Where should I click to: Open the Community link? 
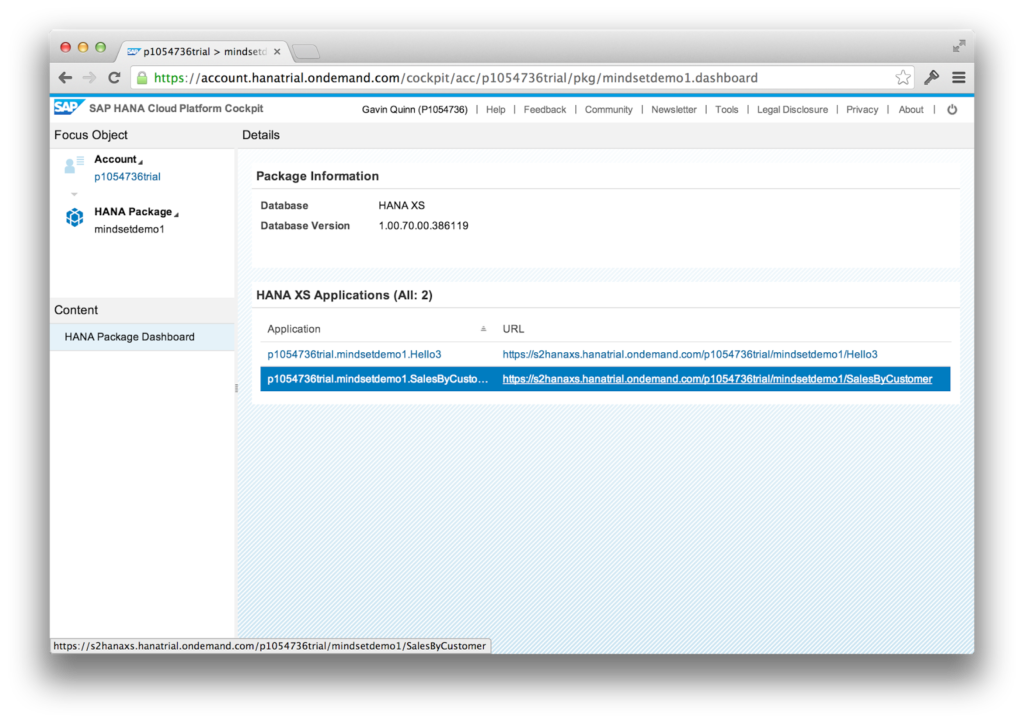click(x=609, y=110)
